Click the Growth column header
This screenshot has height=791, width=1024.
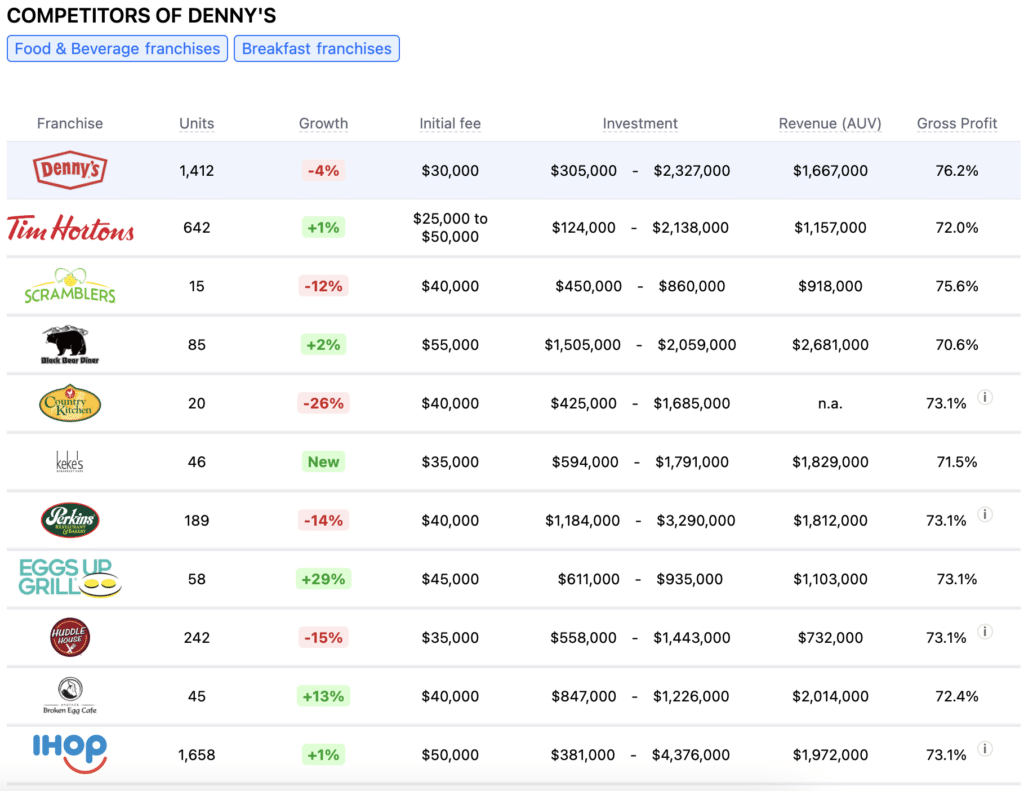click(323, 123)
